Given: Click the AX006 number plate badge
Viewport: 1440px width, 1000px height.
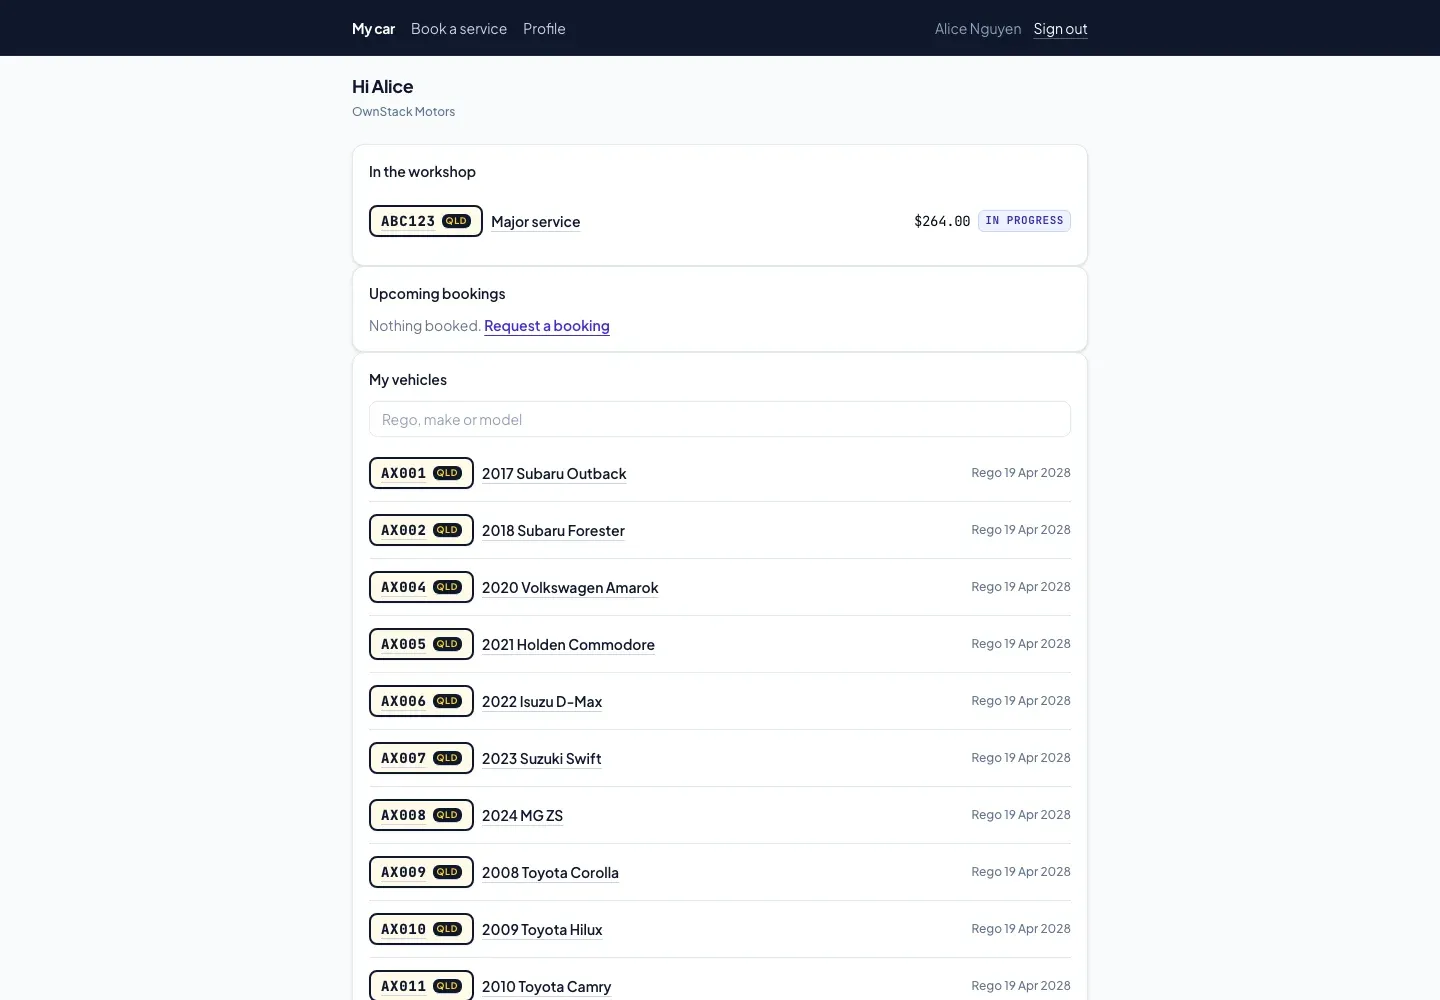Looking at the screenshot, I should tap(421, 701).
